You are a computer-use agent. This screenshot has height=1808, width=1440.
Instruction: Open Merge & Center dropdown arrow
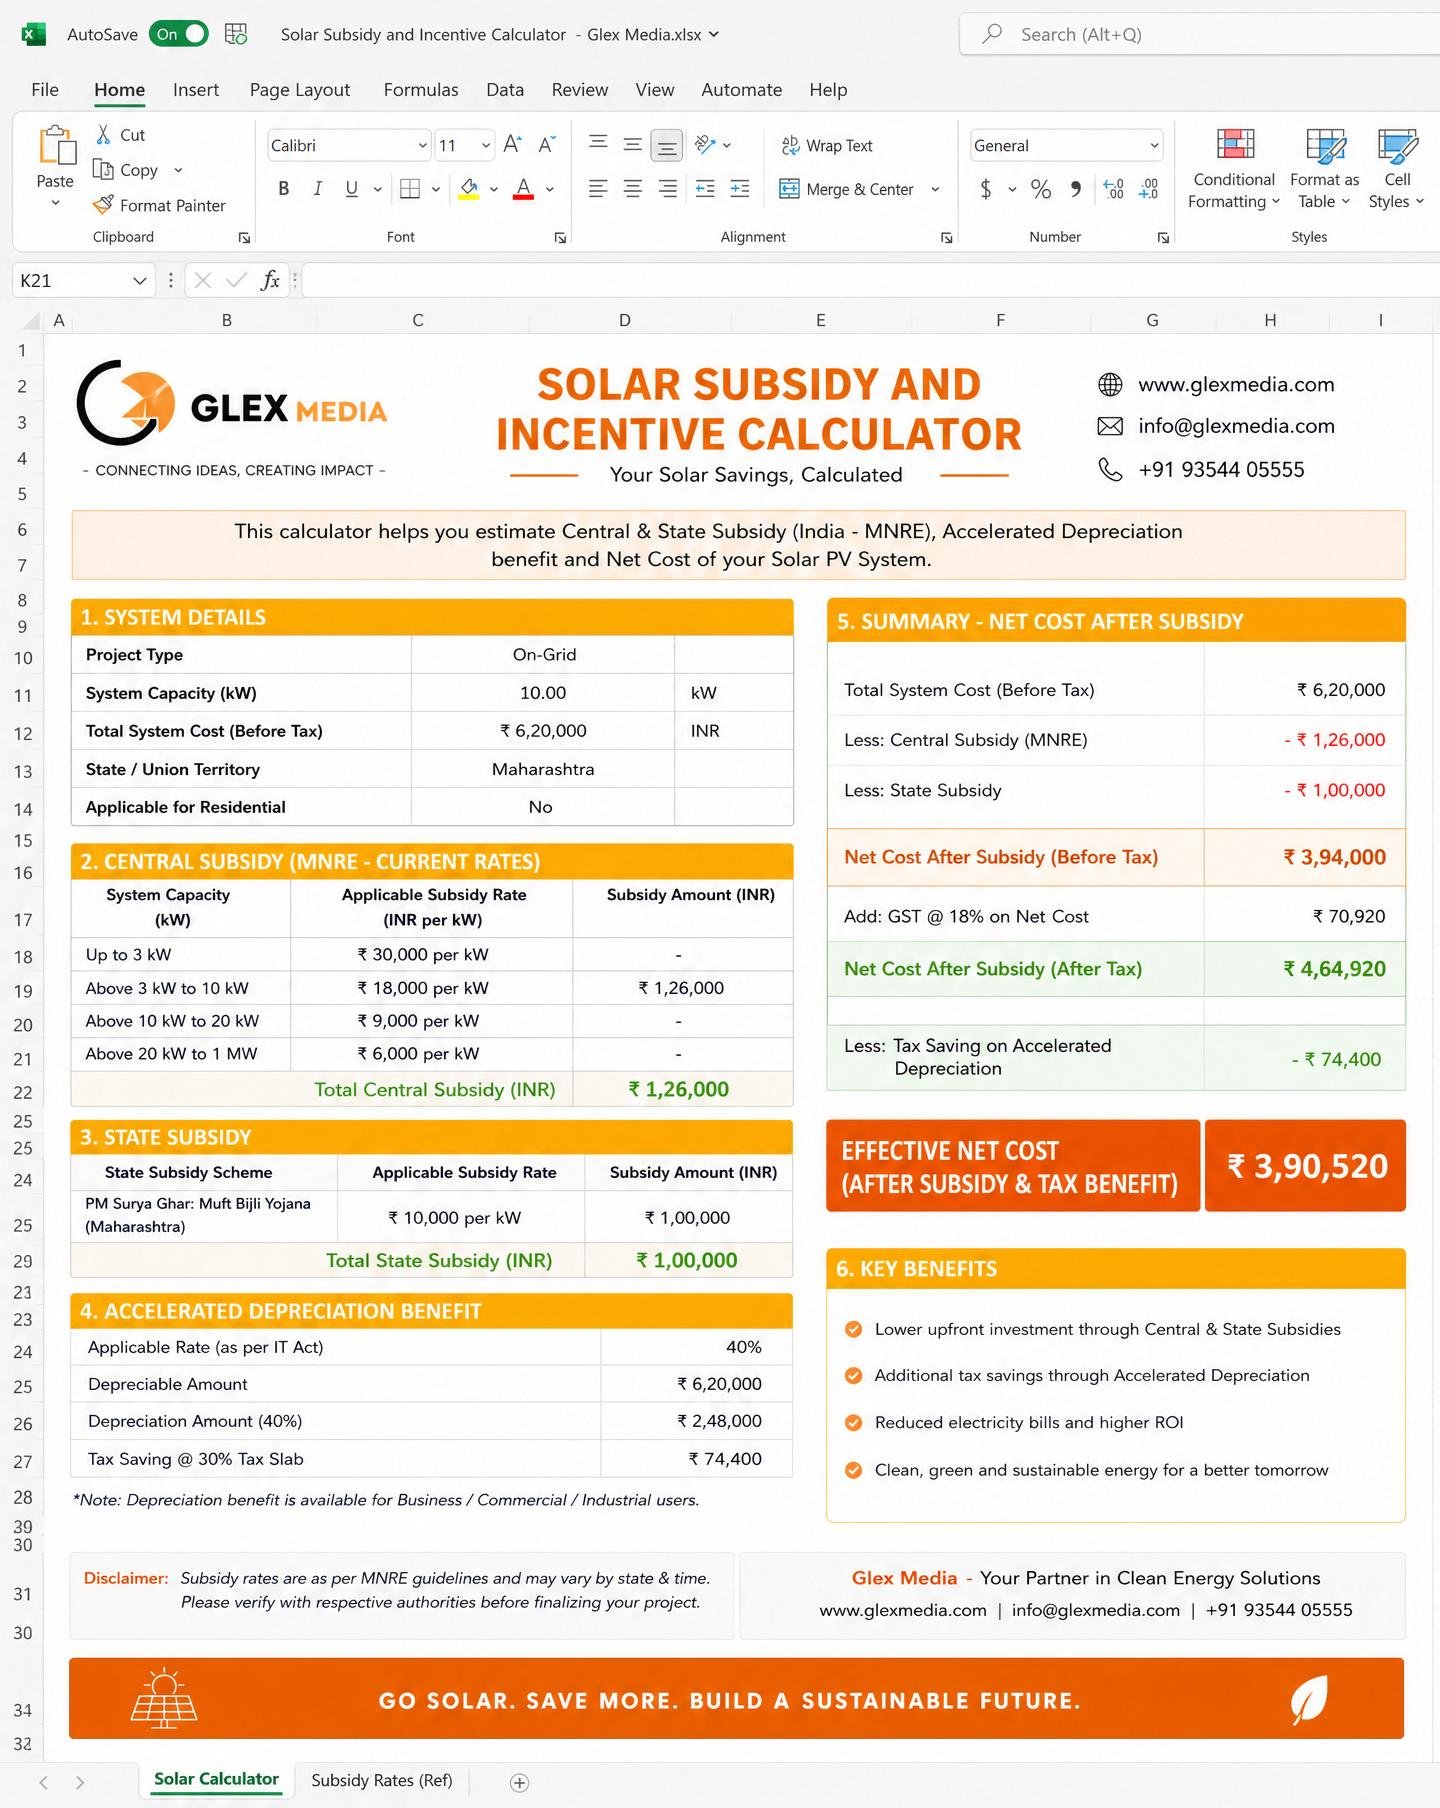(935, 189)
